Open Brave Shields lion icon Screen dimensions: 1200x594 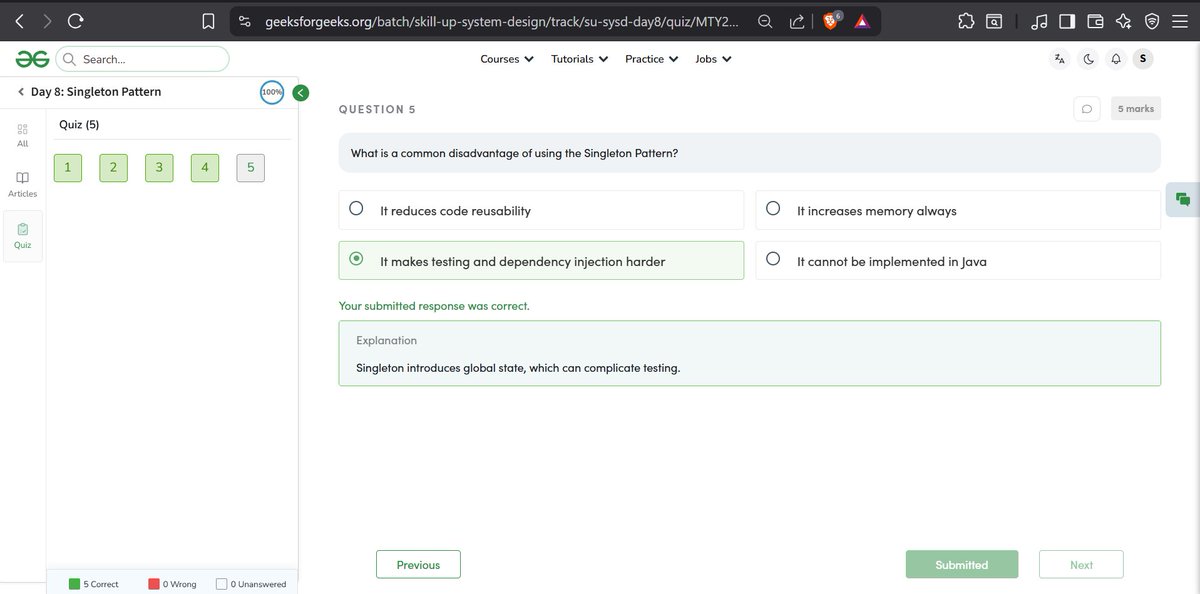pyautogui.click(x=830, y=20)
